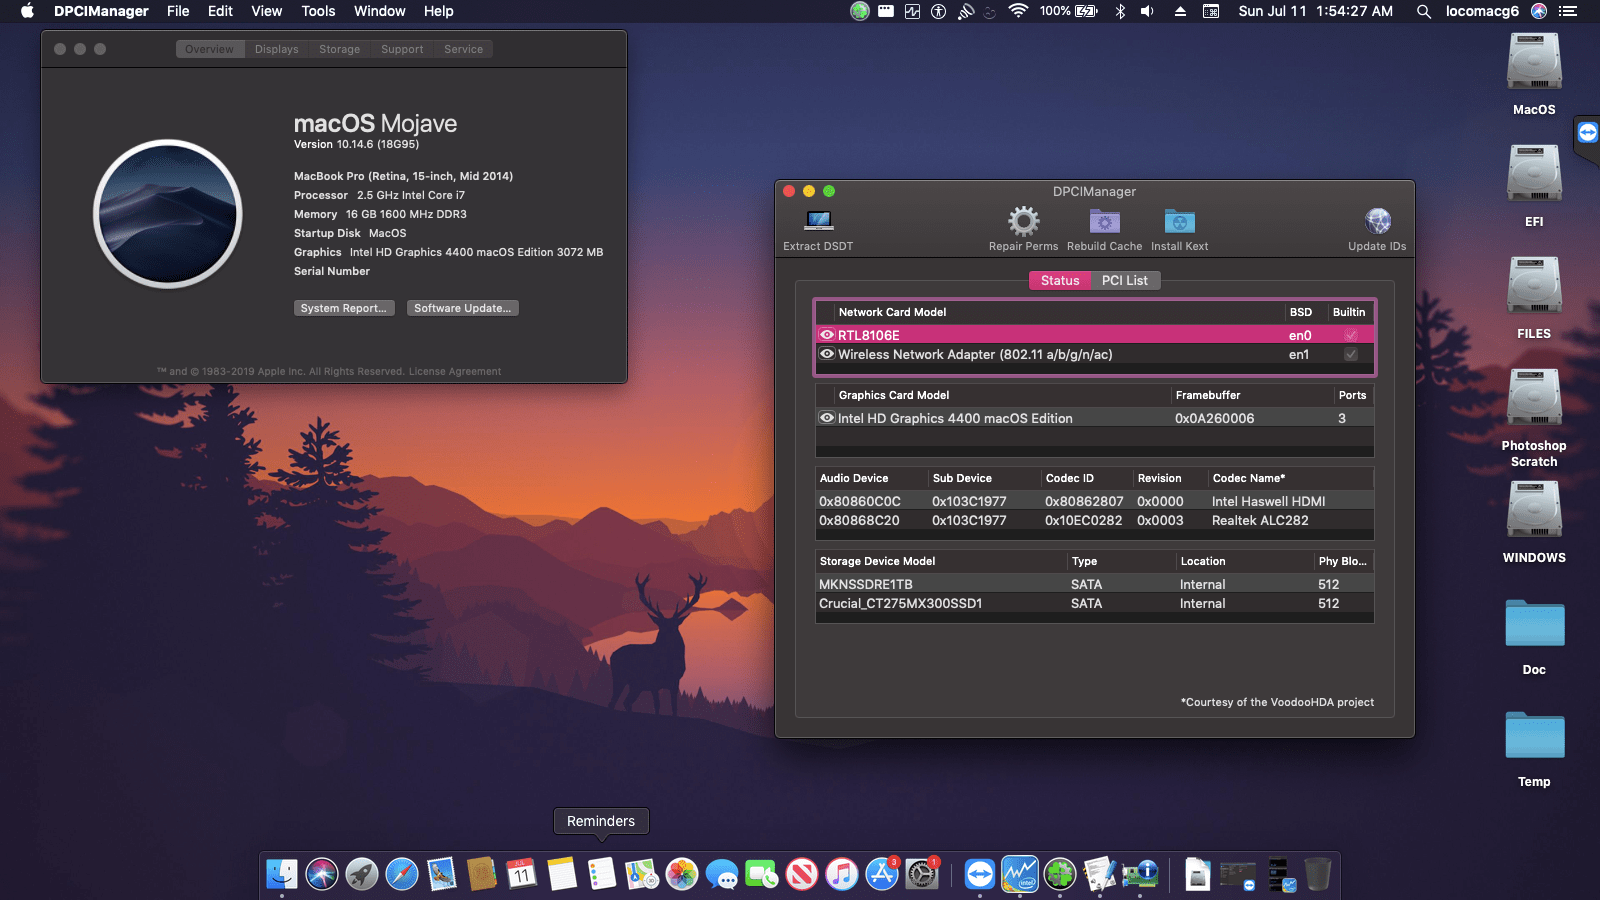Select the WINDOWS drive icon
Viewport: 1600px width, 900px height.
coord(1534,511)
